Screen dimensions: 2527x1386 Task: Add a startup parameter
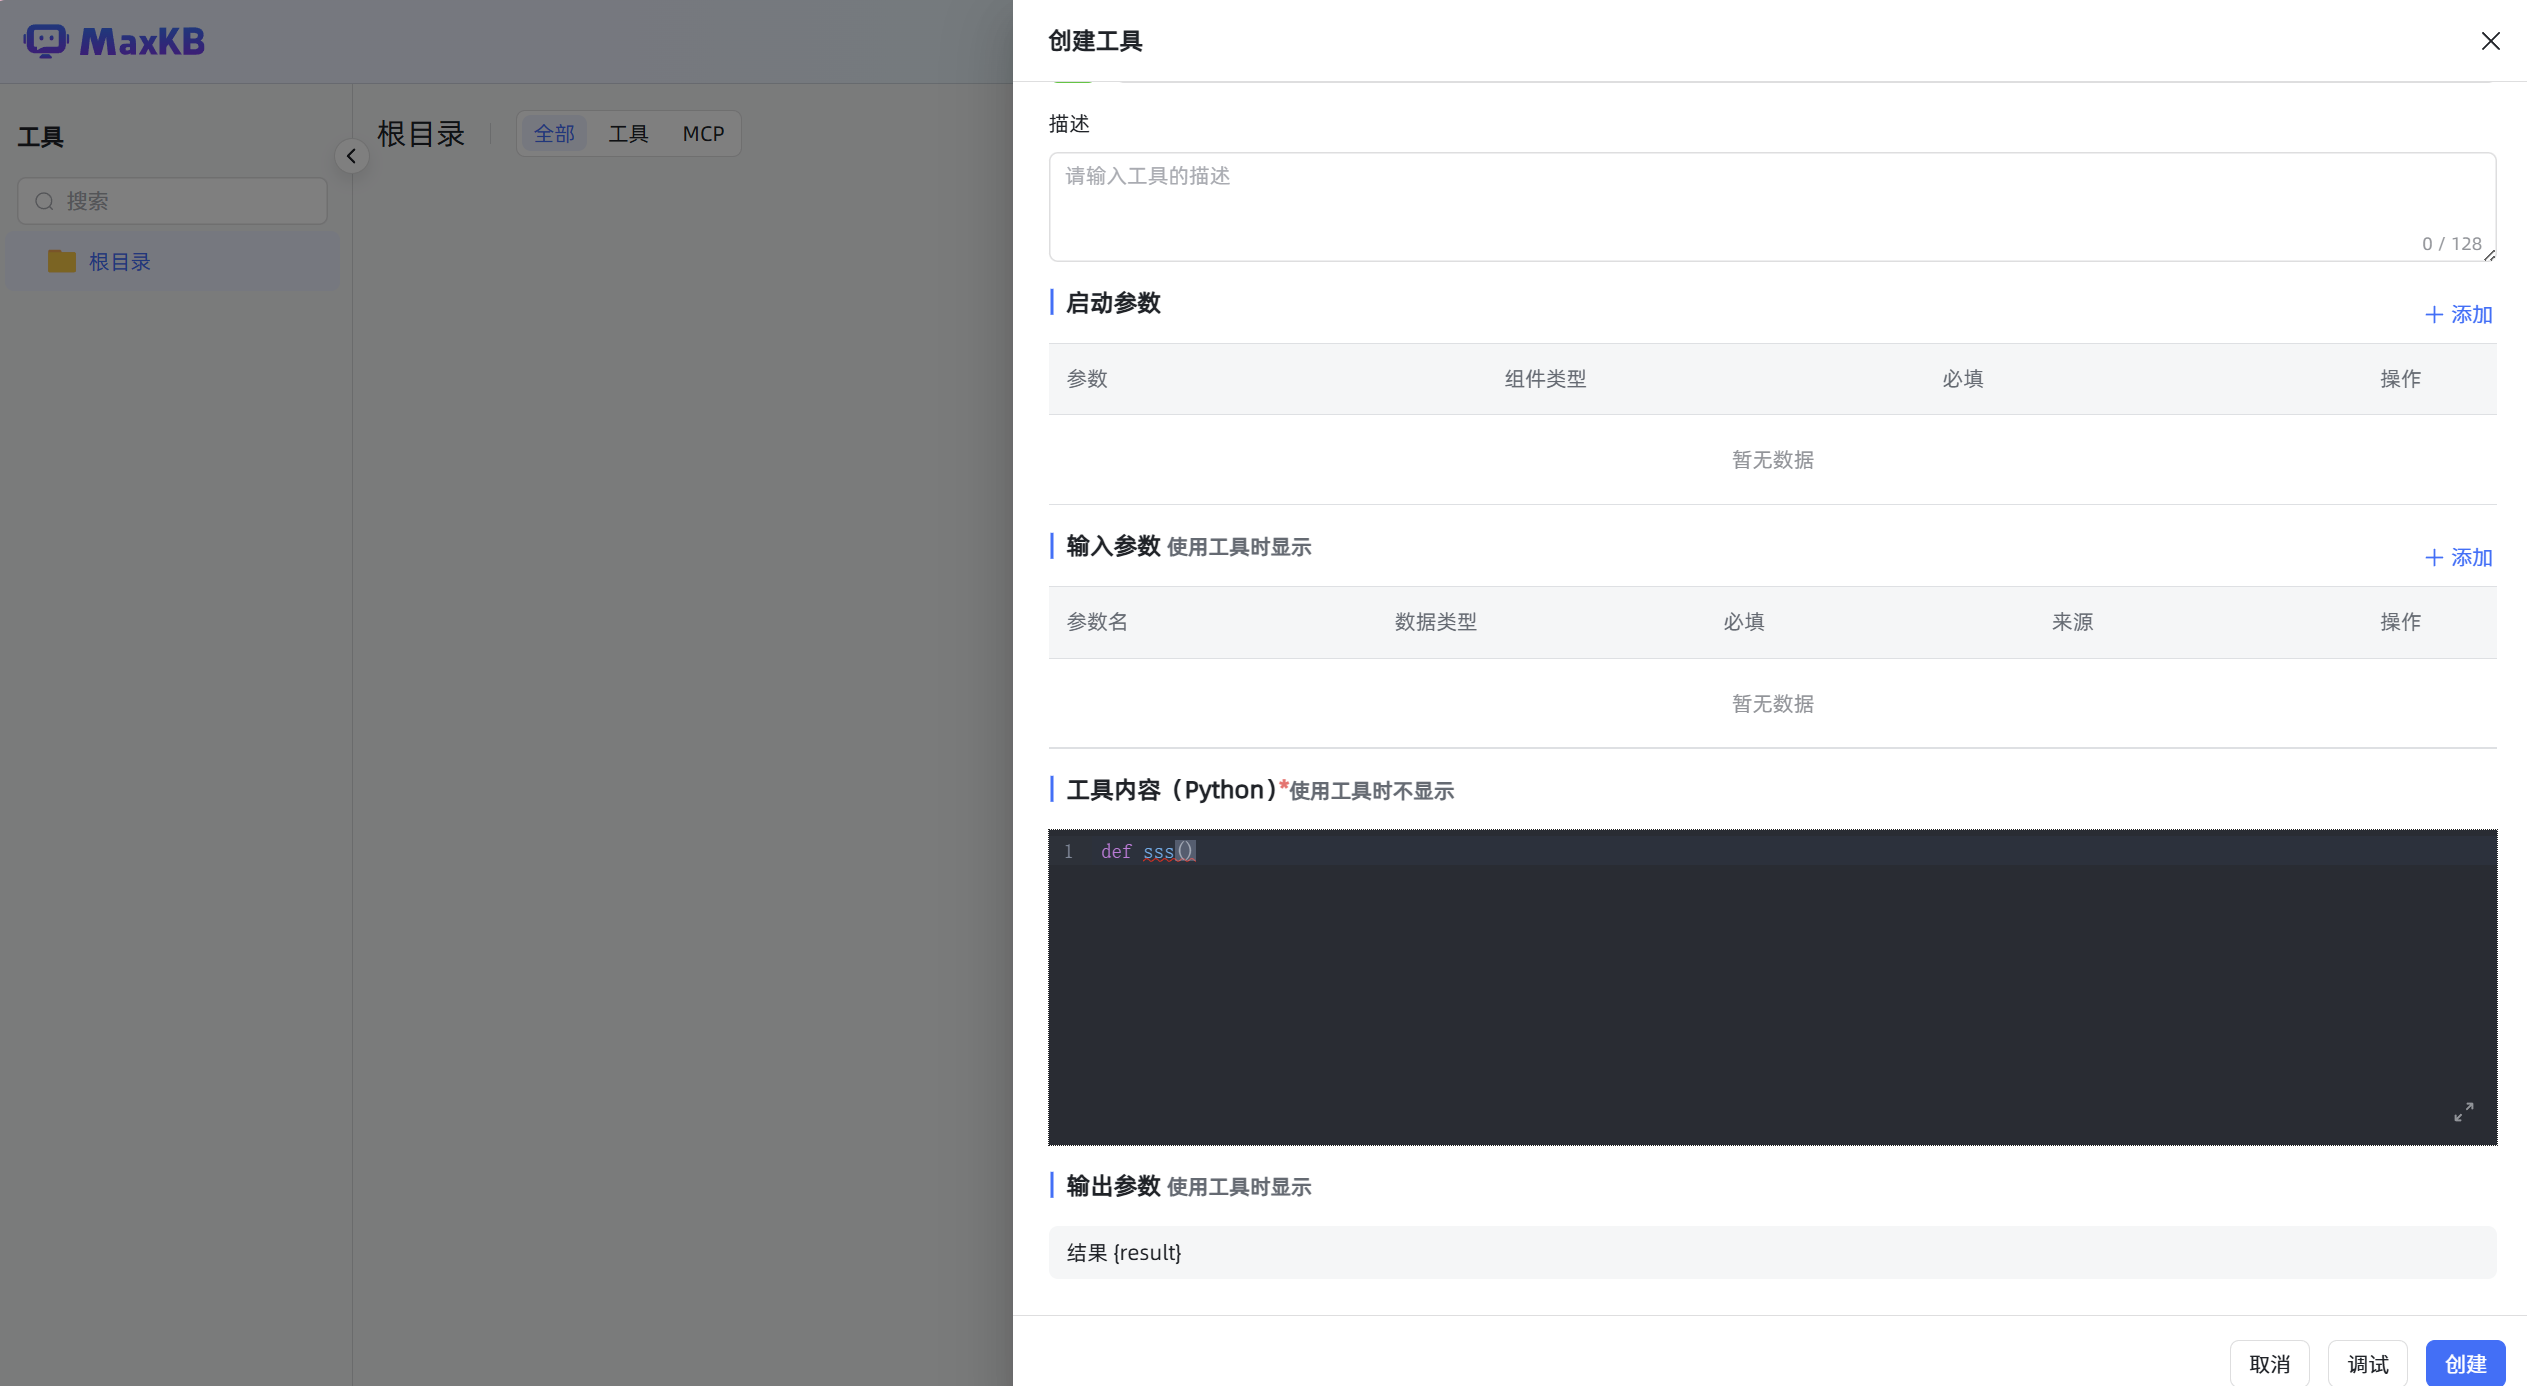(x=2458, y=315)
